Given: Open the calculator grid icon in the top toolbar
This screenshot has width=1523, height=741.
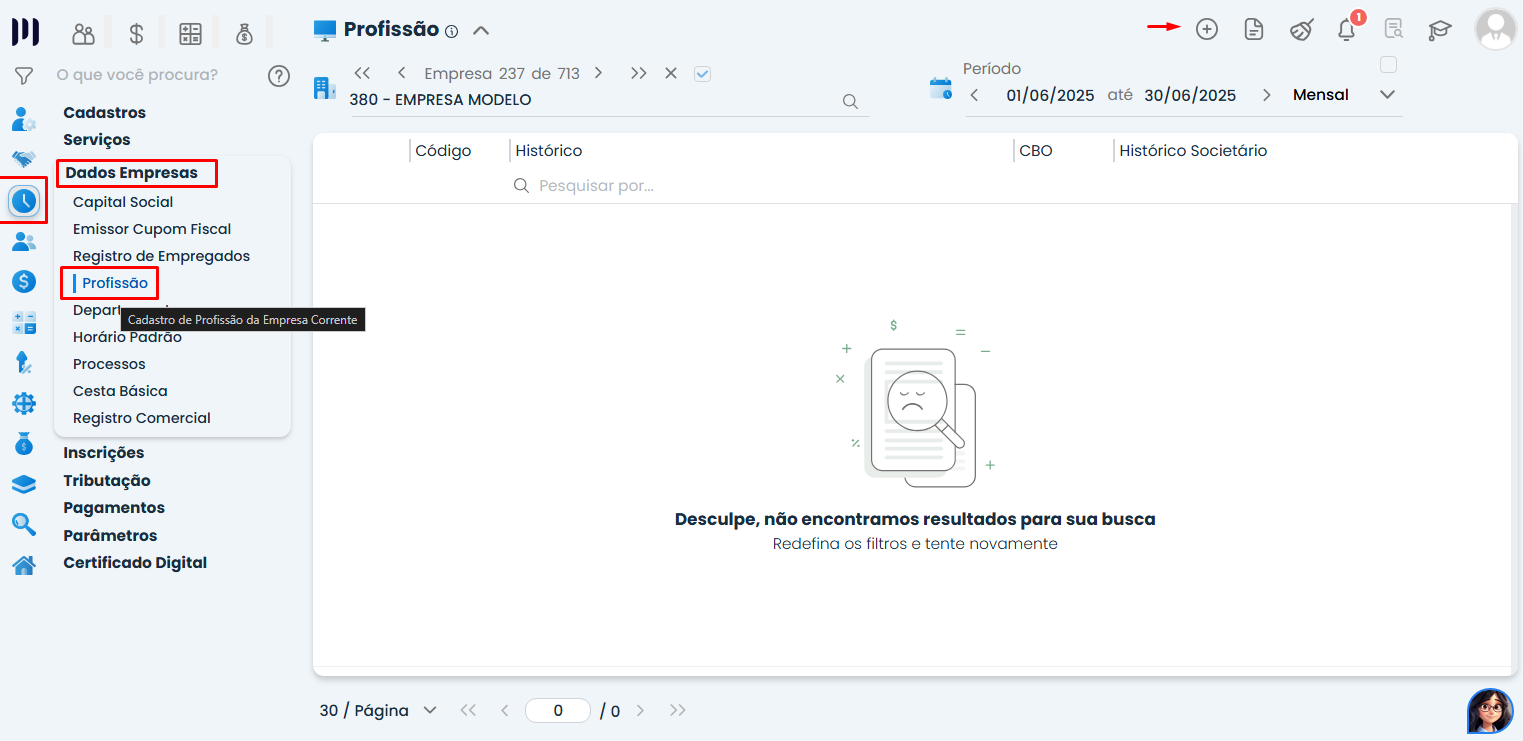Looking at the screenshot, I should click(190, 34).
